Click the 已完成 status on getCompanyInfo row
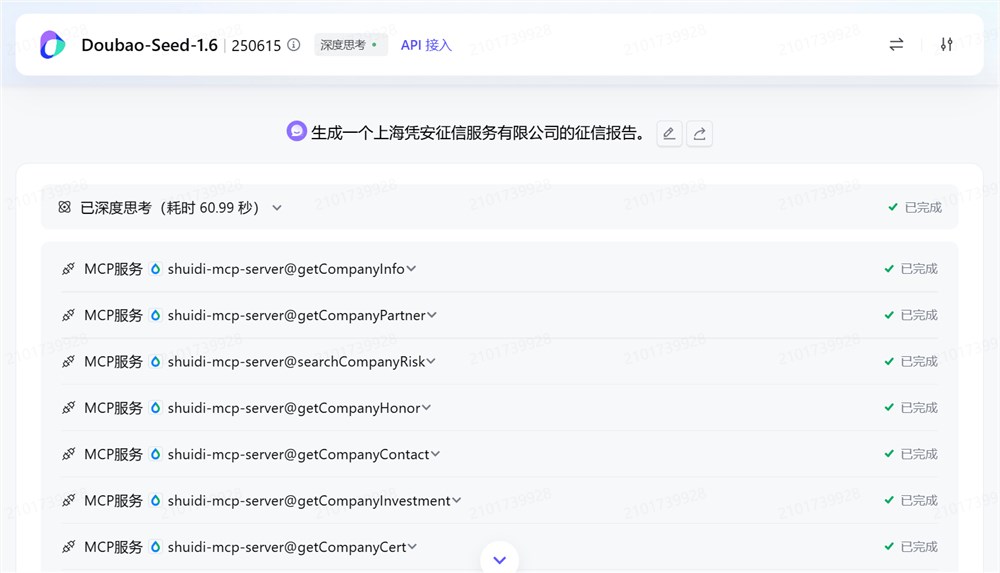The height and width of the screenshot is (573, 1000). (911, 269)
